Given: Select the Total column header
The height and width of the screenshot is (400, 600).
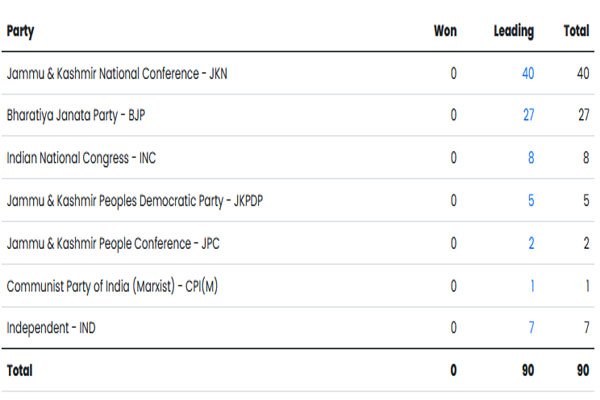Looking at the screenshot, I should pyautogui.click(x=576, y=31).
